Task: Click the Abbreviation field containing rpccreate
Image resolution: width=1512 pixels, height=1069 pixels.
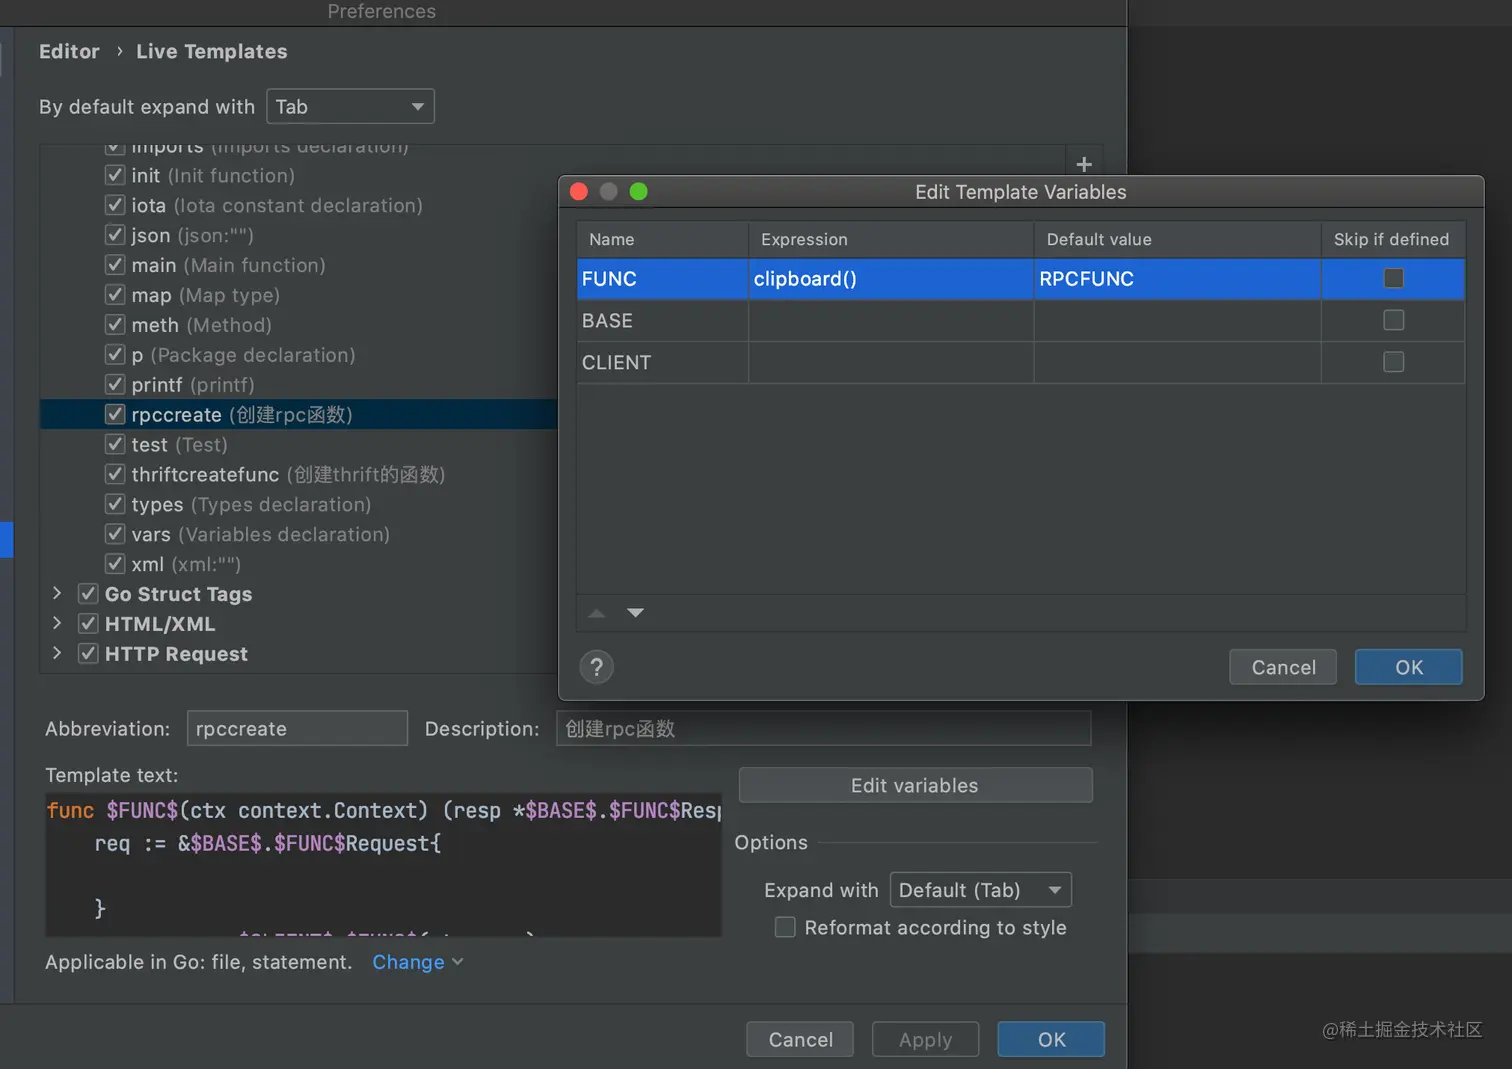Action: tap(297, 729)
